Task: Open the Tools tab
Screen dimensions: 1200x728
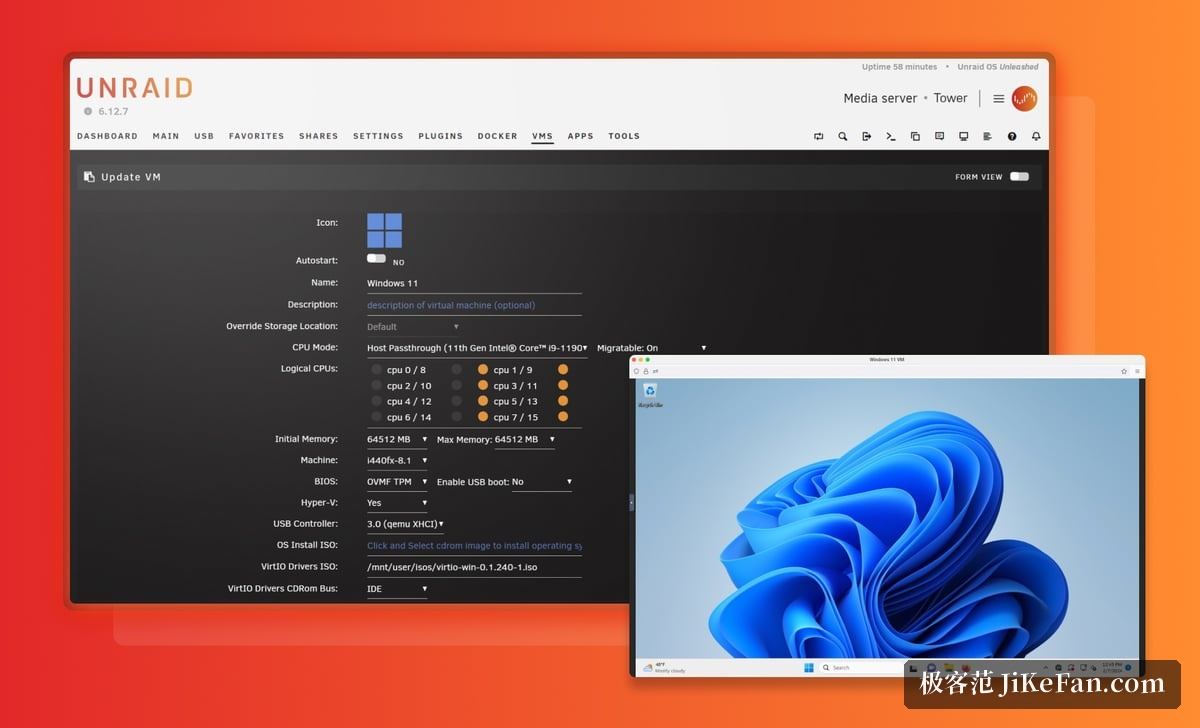Action: (624, 136)
